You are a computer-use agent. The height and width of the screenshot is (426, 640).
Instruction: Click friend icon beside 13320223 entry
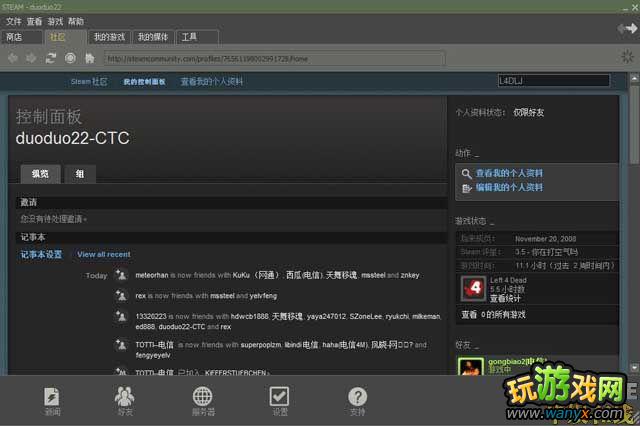point(121,316)
